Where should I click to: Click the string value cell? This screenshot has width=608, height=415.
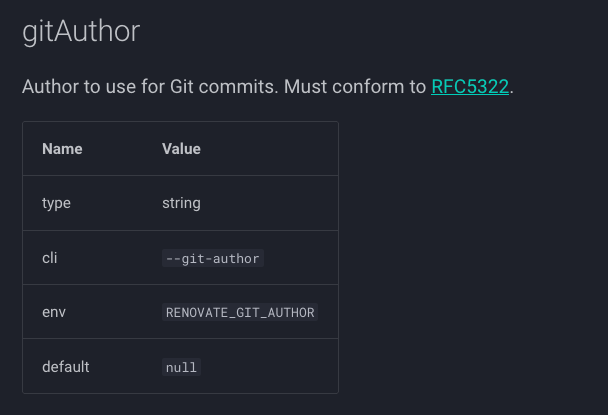coord(181,203)
